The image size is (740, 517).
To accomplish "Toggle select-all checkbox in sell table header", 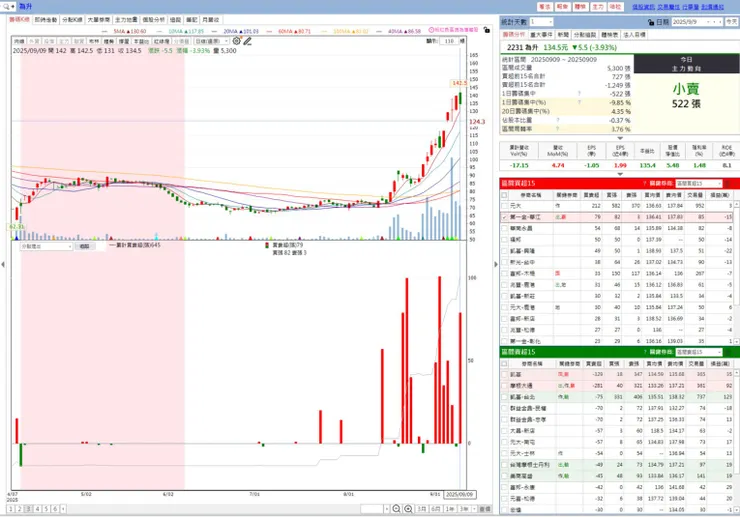I will [504, 364].
